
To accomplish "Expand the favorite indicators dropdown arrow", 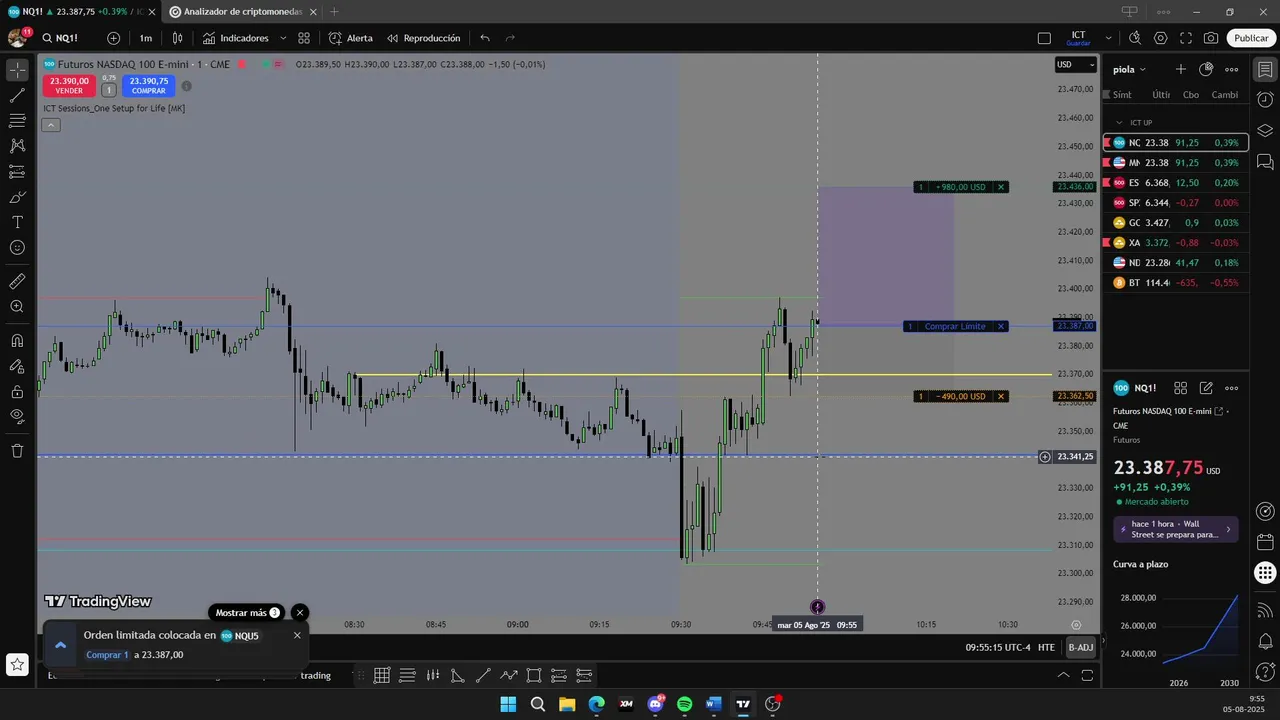I will point(283,38).
